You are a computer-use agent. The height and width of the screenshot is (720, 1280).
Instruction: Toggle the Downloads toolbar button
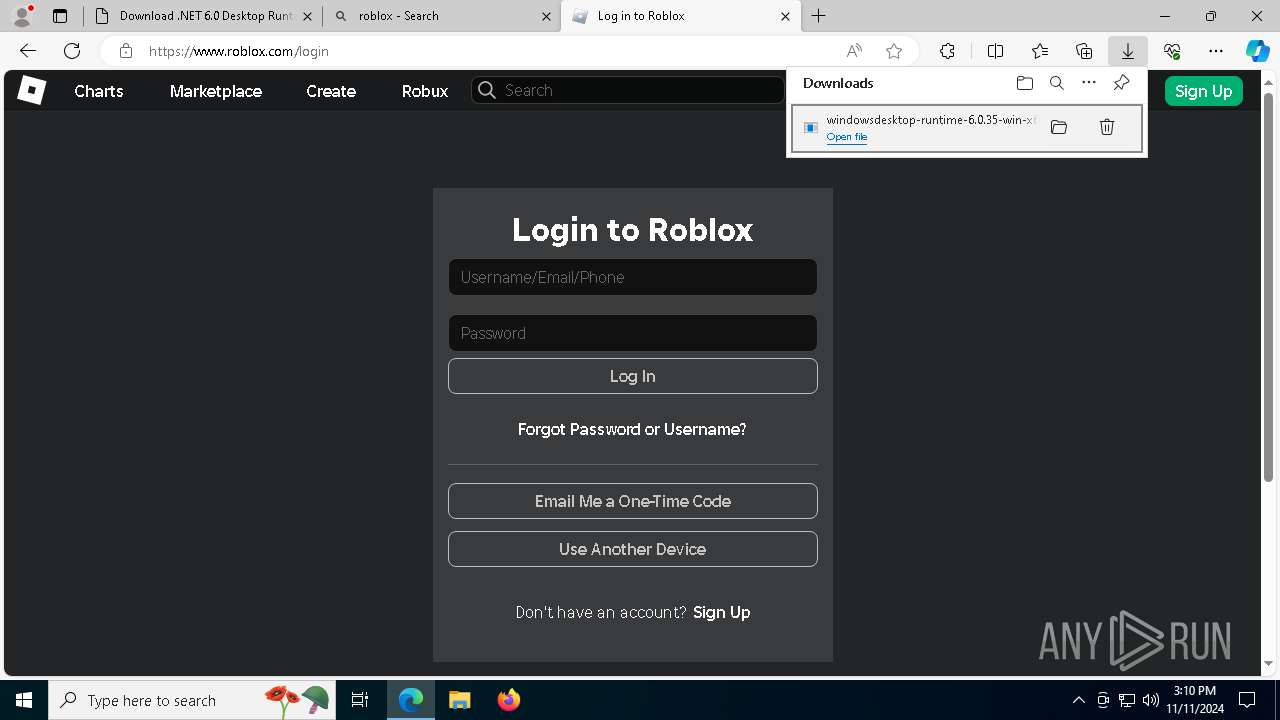pyautogui.click(x=1128, y=51)
